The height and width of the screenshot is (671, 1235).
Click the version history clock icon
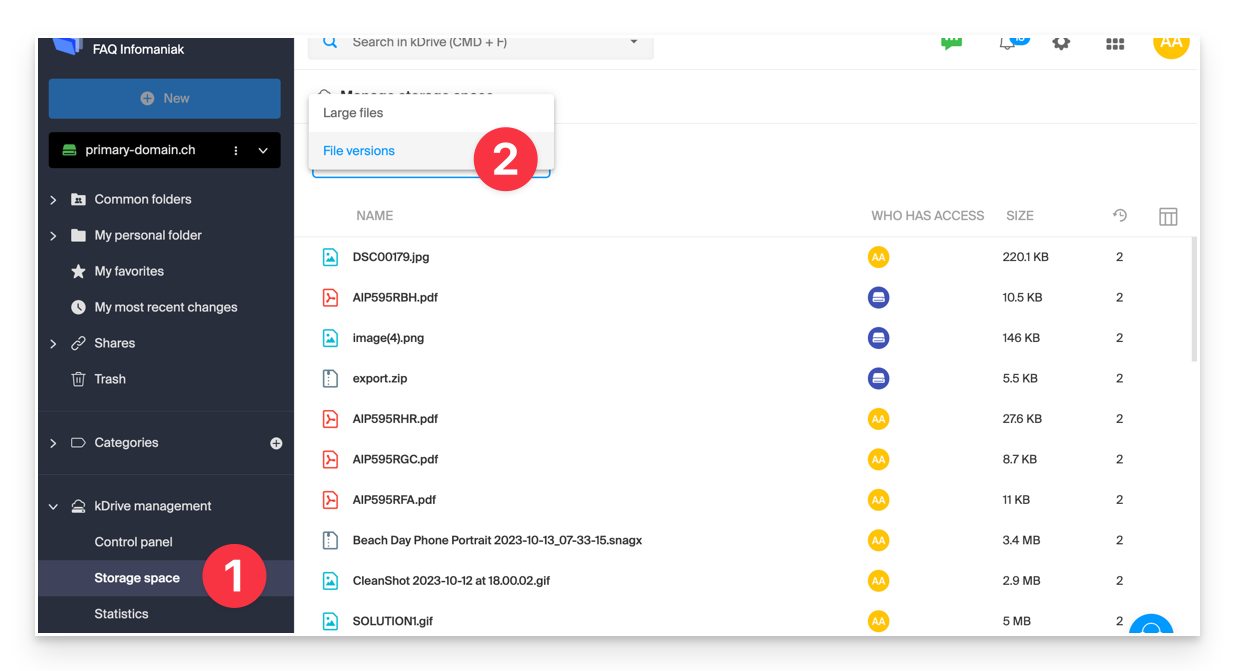[1119, 215]
